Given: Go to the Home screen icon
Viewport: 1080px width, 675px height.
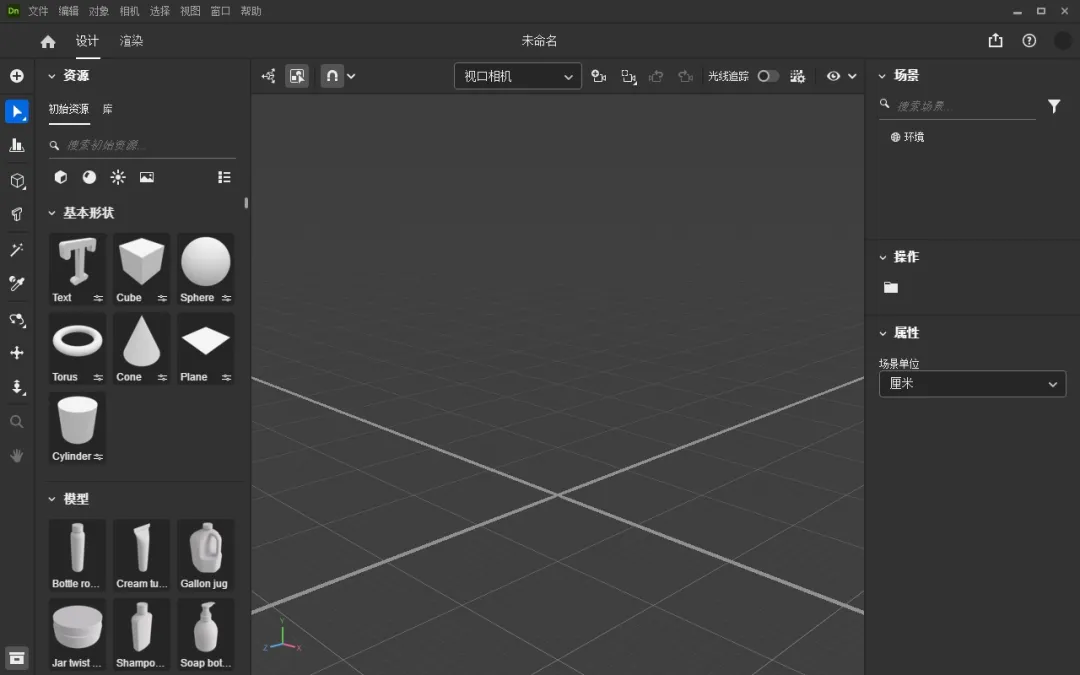Looking at the screenshot, I should (x=48, y=41).
